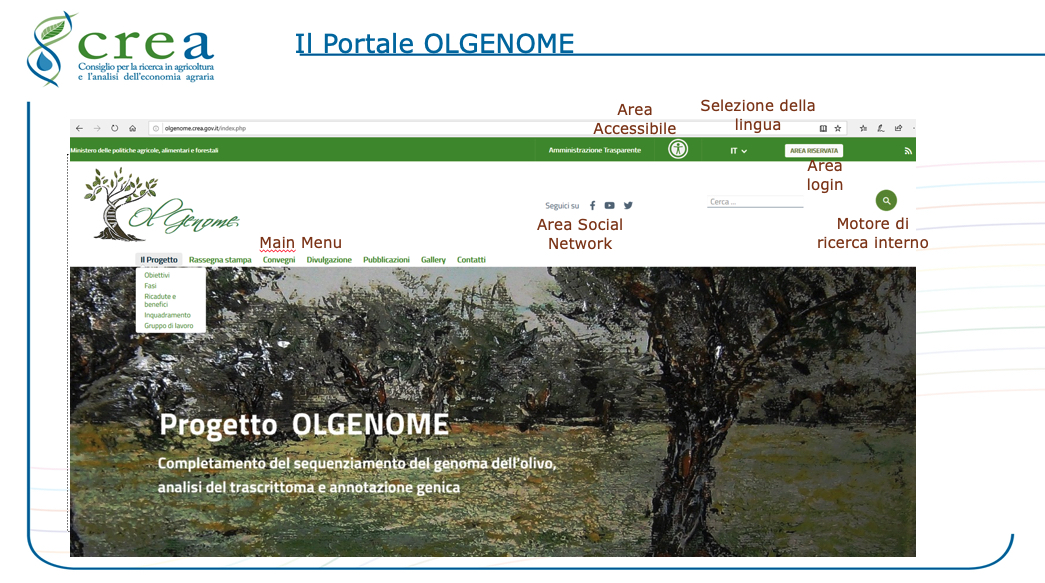Open the Rassegna stampa menu item
Image resolution: width=1045 pixels, height=583 pixels.
[220, 260]
